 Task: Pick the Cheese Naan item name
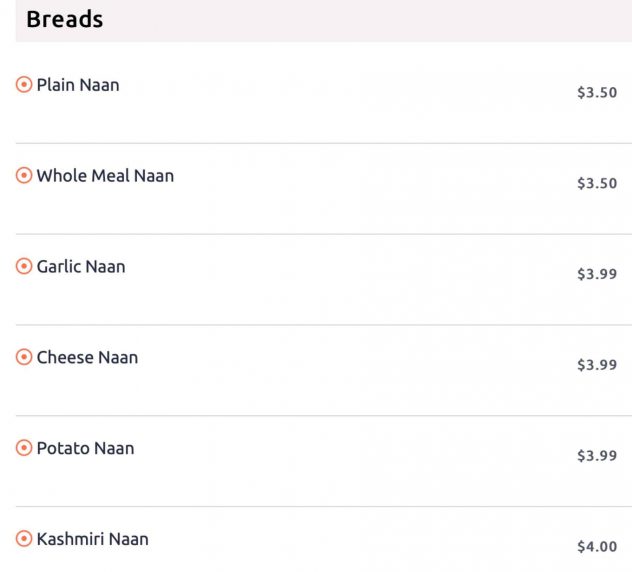(87, 358)
